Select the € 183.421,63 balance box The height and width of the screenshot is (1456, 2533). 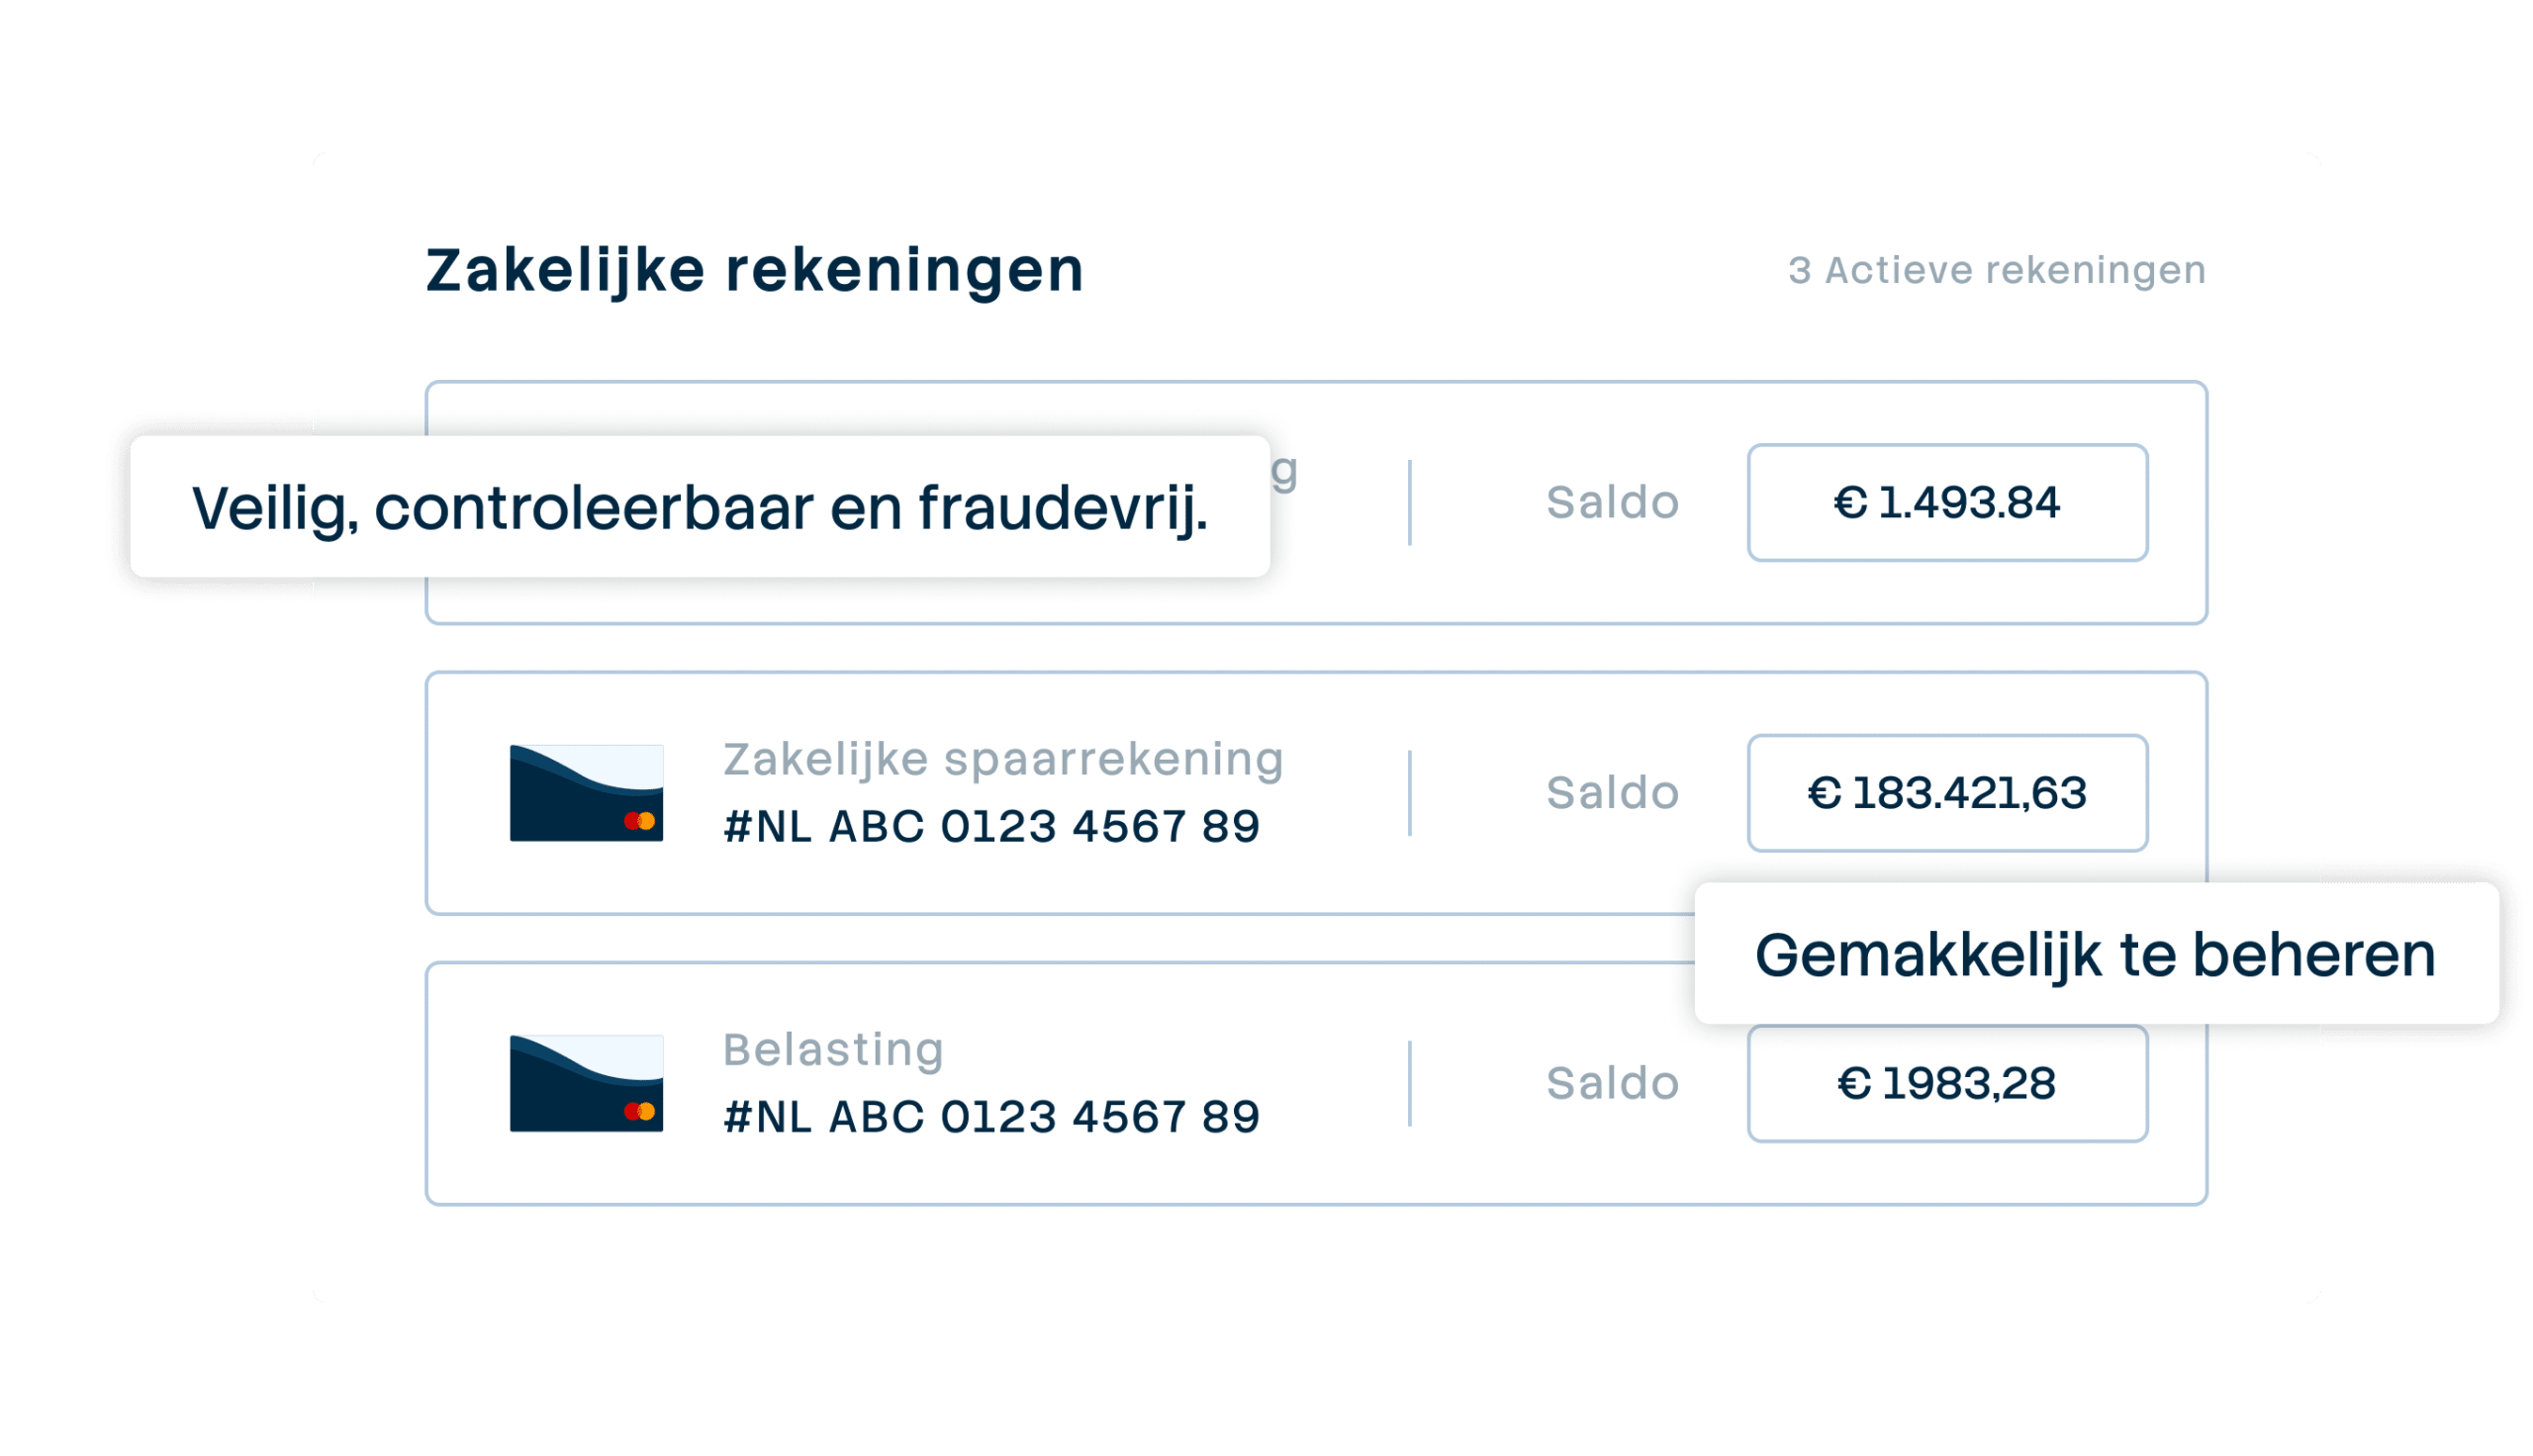tap(1946, 793)
